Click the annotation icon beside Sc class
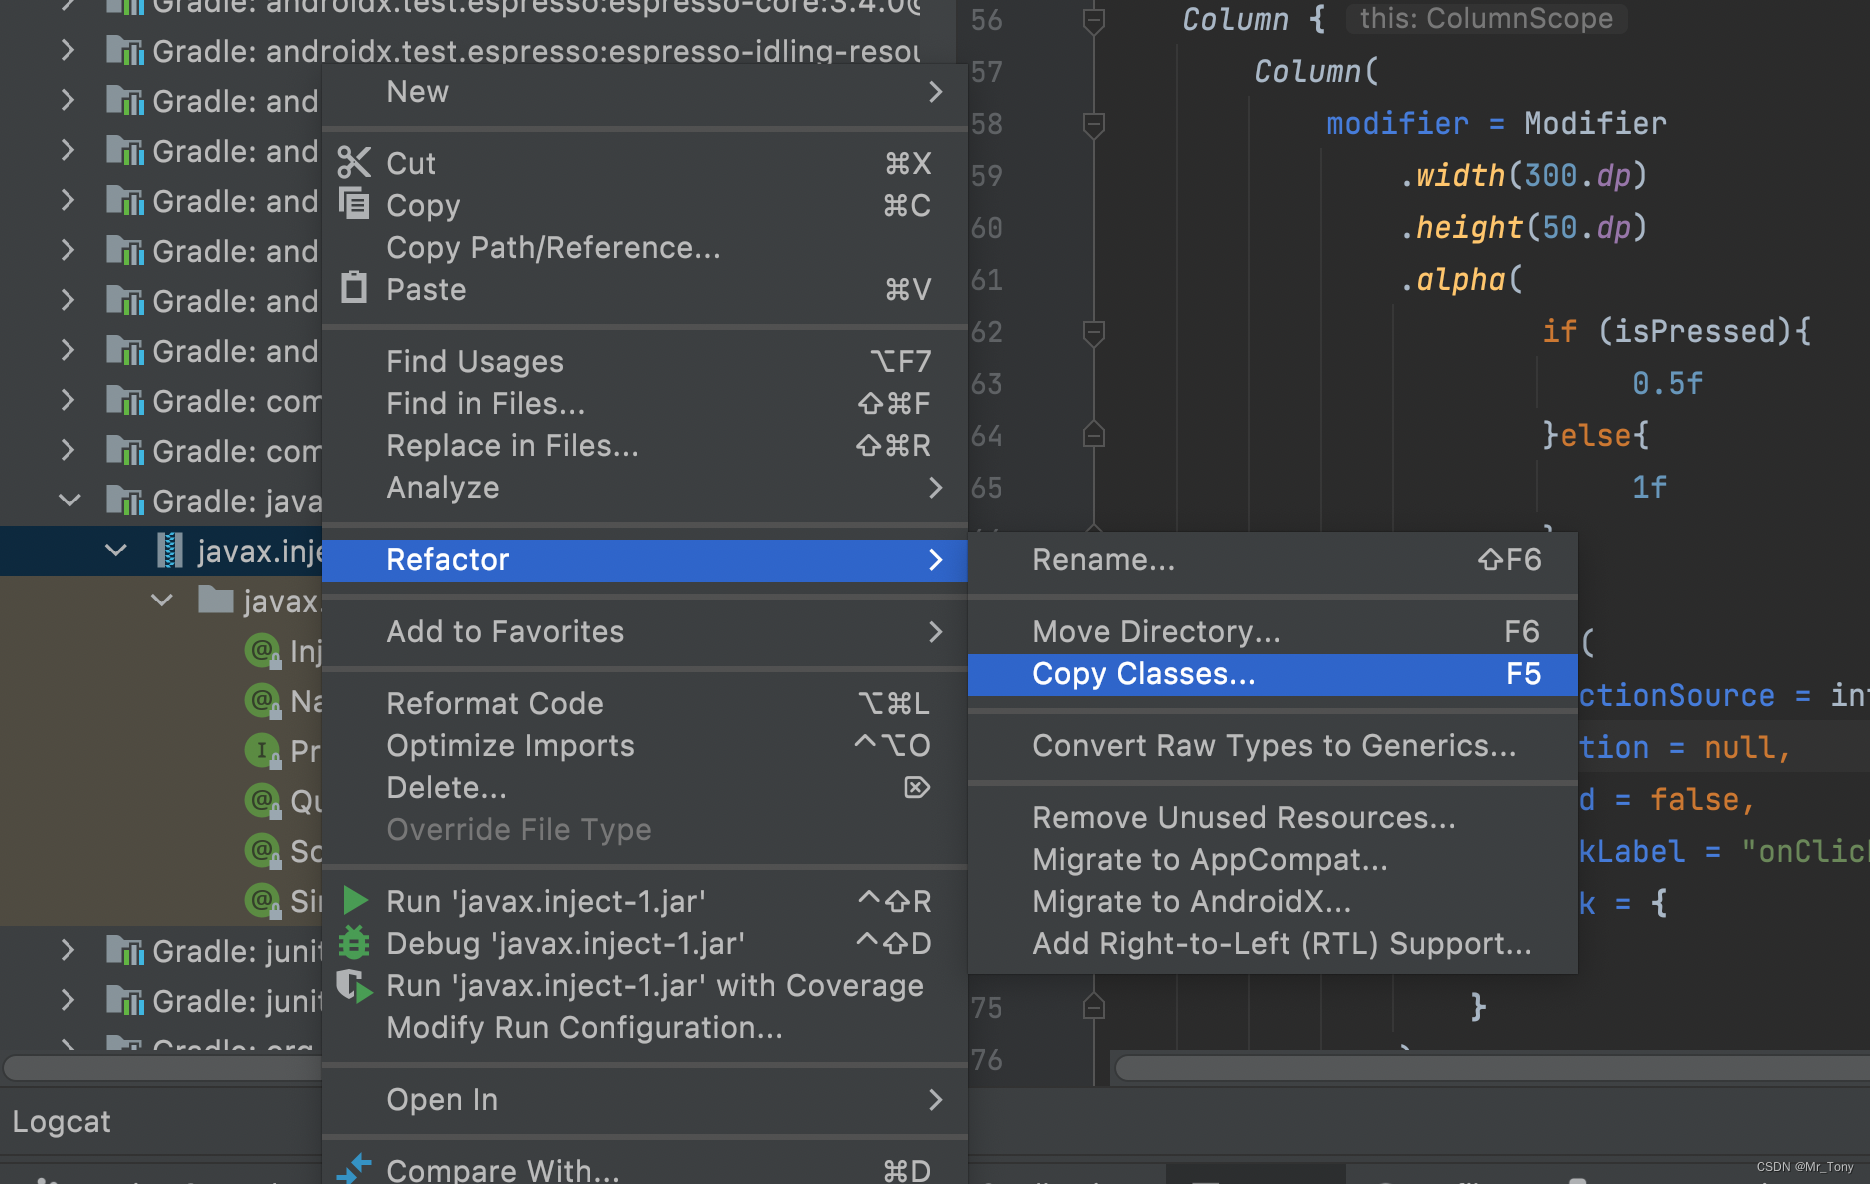The width and height of the screenshot is (1870, 1184). 263,851
